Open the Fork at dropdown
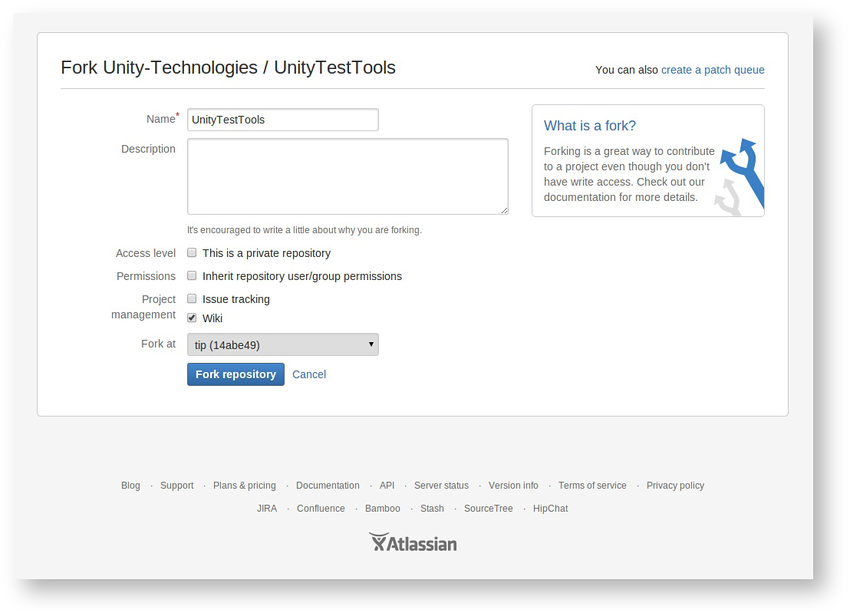Viewport: 850px width, 616px height. click(x=283, y=345)
